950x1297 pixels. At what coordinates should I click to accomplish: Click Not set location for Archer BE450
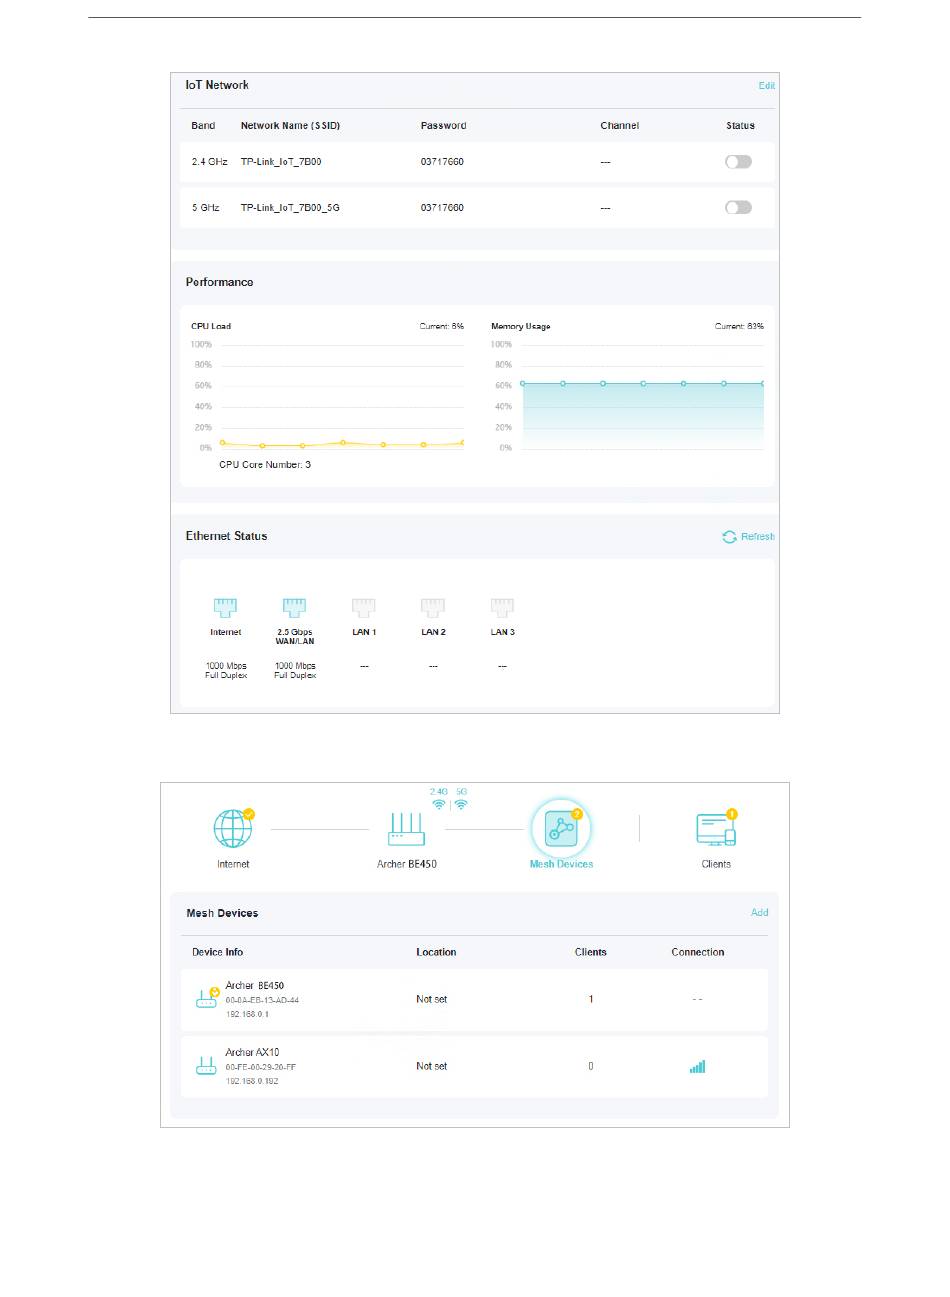pyautogui.click(x=432, y=999)
